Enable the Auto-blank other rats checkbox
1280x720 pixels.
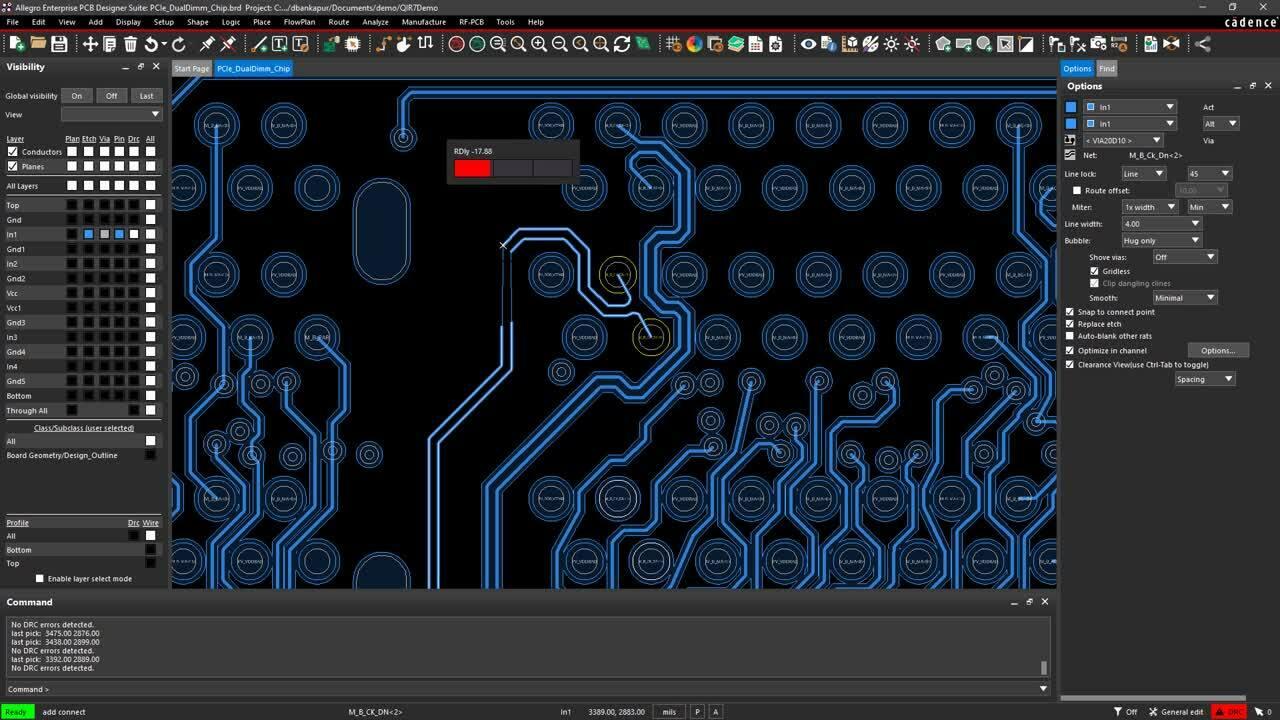[x=1070, y=336]
